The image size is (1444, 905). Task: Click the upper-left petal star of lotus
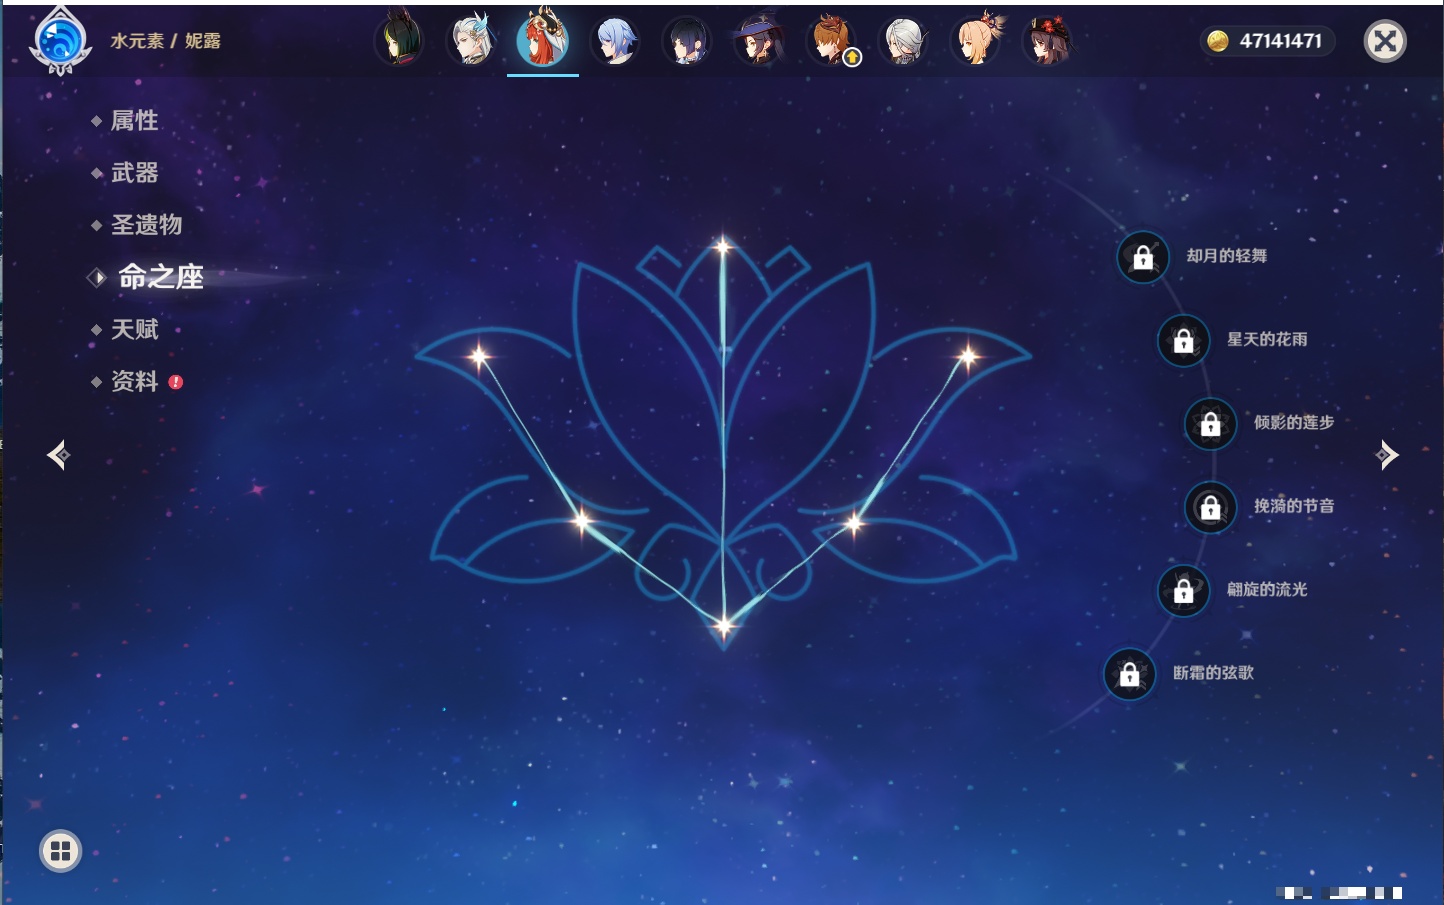tap(480, 356)
